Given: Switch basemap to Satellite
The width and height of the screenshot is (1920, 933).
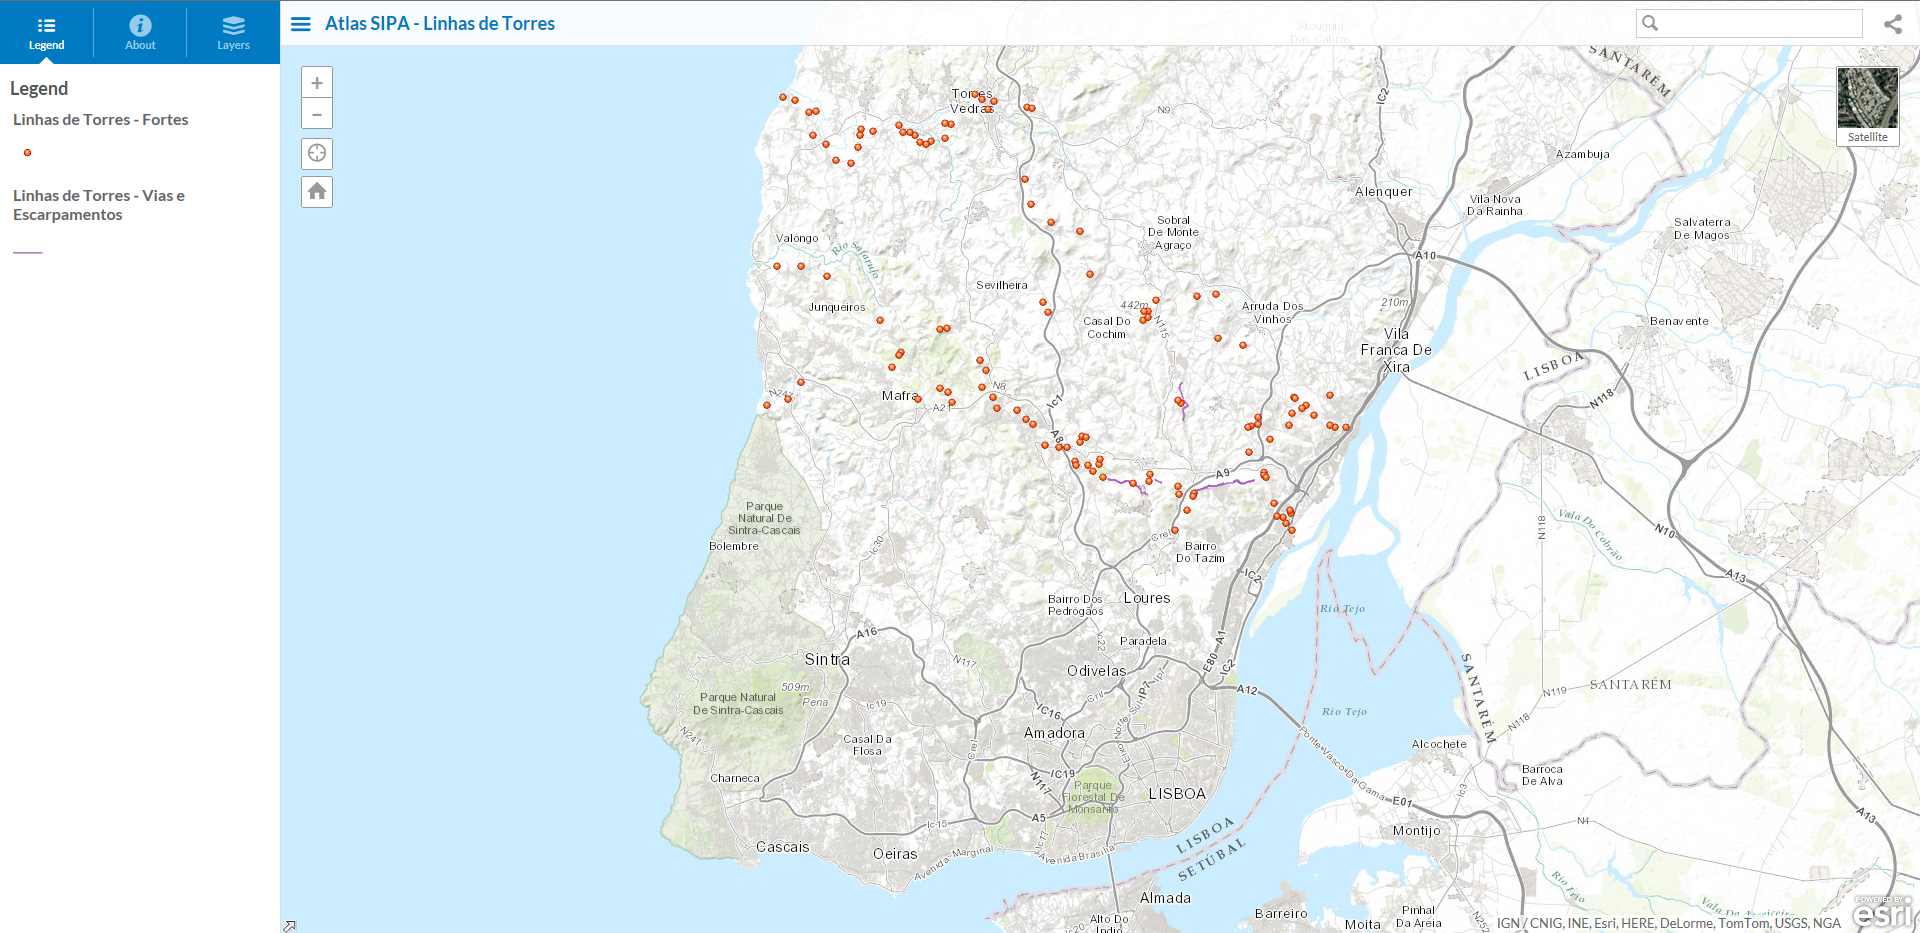Looking at the screenshot, I should (x=1867, y=106).
